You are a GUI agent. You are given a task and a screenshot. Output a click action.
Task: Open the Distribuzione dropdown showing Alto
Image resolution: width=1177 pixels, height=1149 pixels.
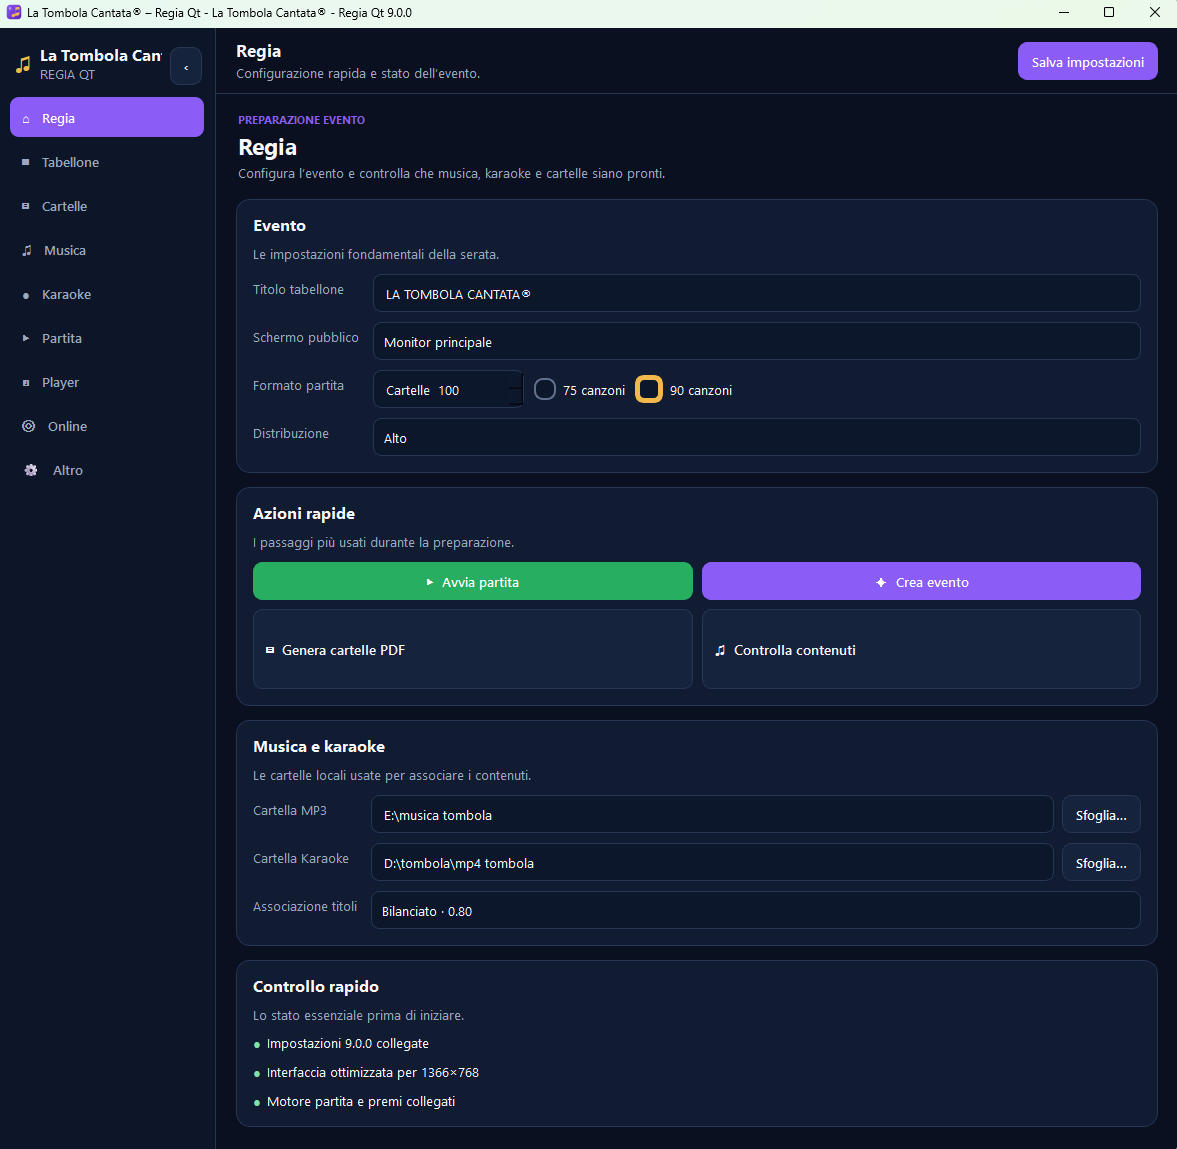pos(757,438)
